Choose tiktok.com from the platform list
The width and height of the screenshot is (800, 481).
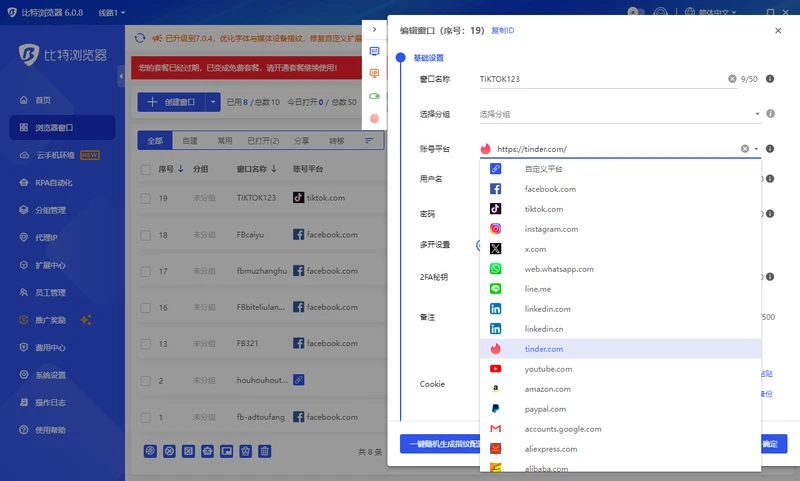(620, 209)
